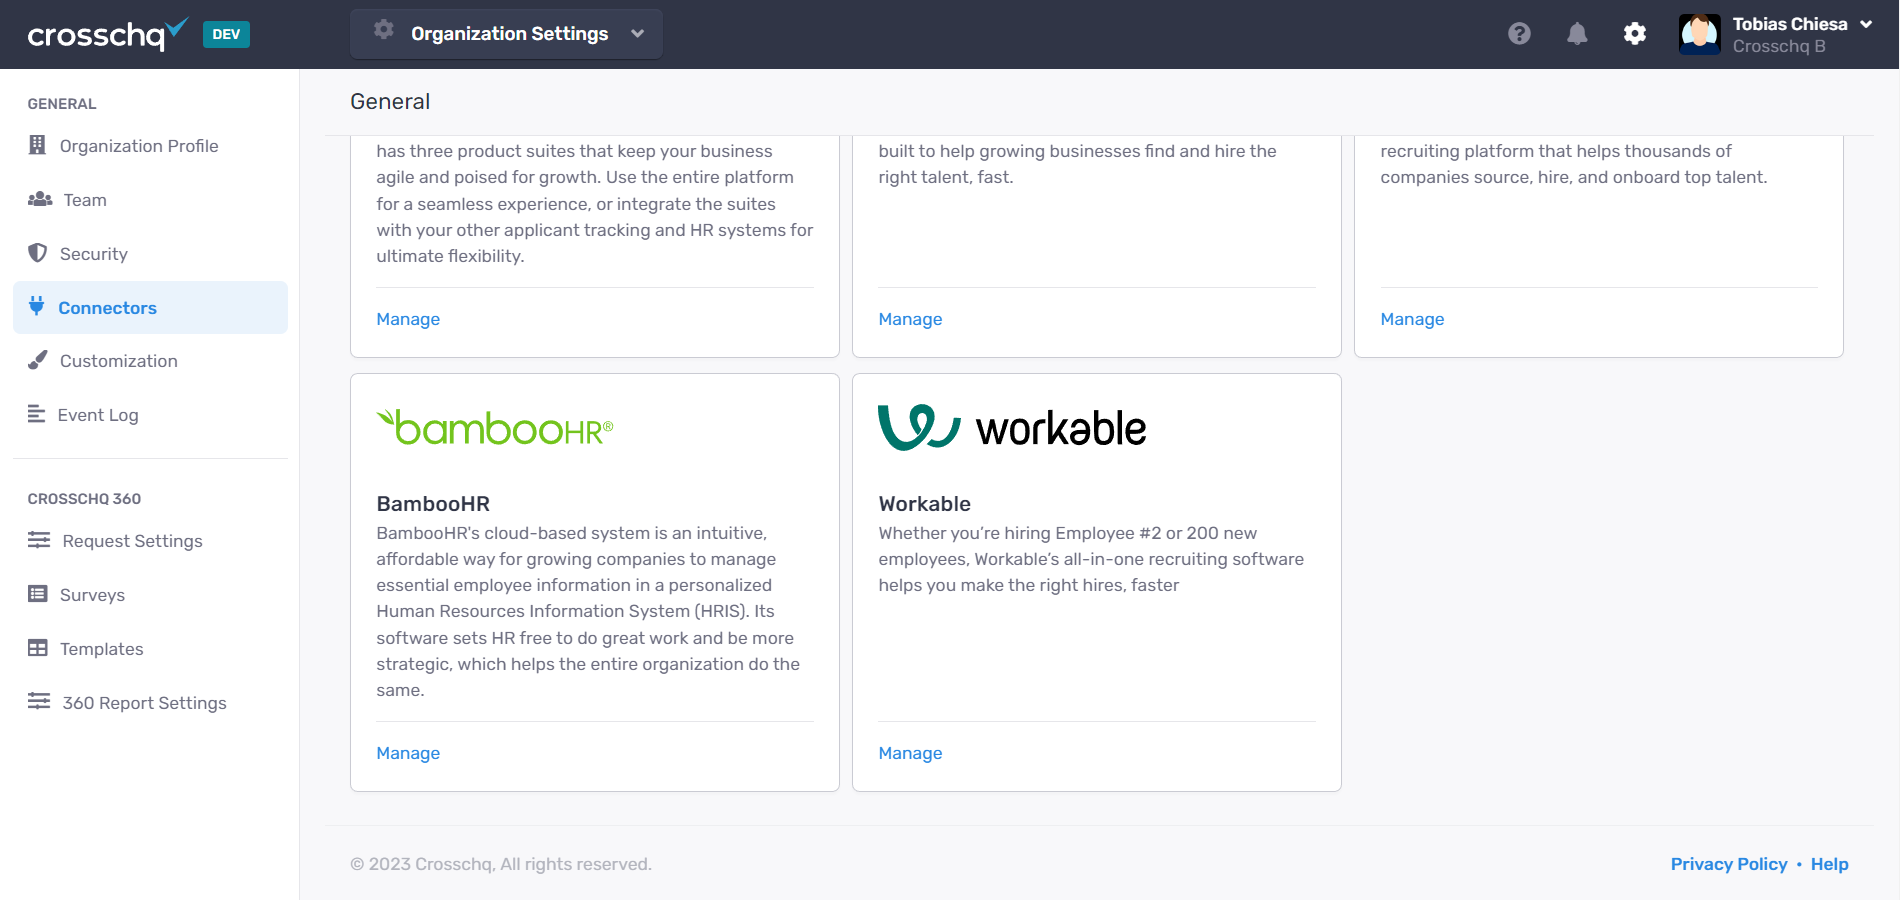The height and width of the screenshot is (900, 1900).
Task: Open the Help link in footer
Action: [x=1830, y=864]
